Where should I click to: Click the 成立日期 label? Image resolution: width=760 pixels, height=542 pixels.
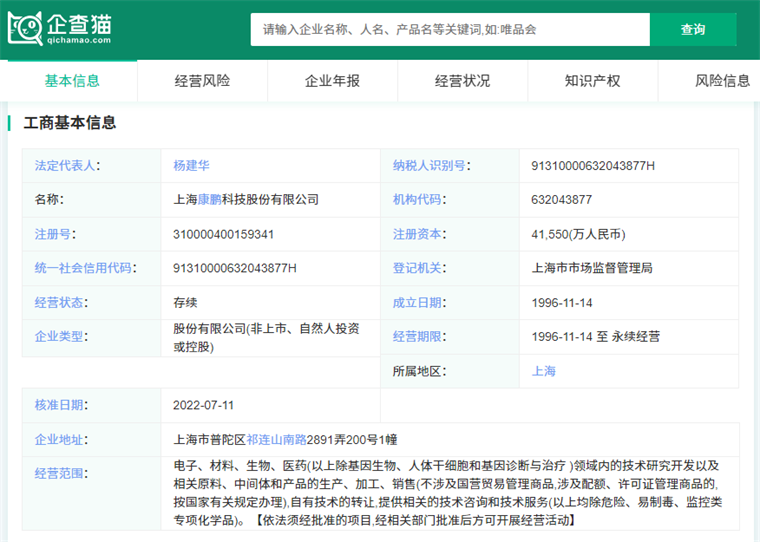pos(419,303)
